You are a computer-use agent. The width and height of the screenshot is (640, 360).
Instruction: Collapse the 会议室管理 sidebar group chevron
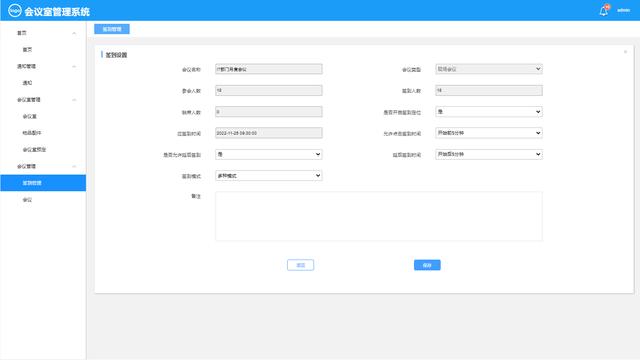coord(74,100)
